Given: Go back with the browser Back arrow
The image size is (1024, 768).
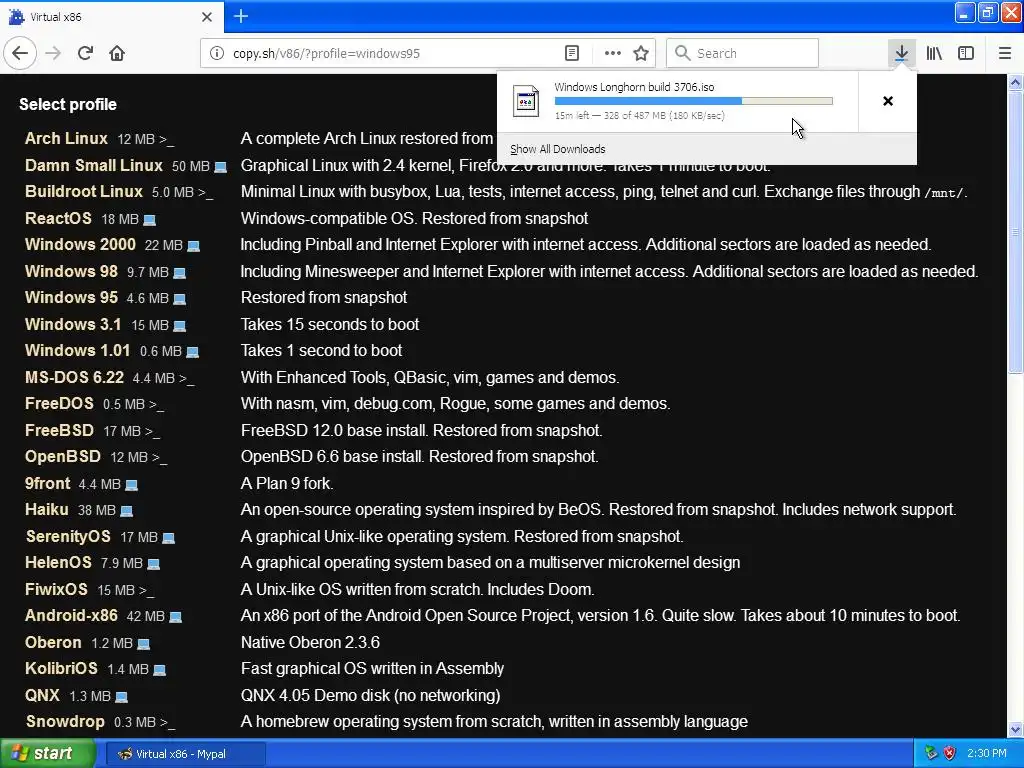Looking at the screenshot, I should pos(20,53).
